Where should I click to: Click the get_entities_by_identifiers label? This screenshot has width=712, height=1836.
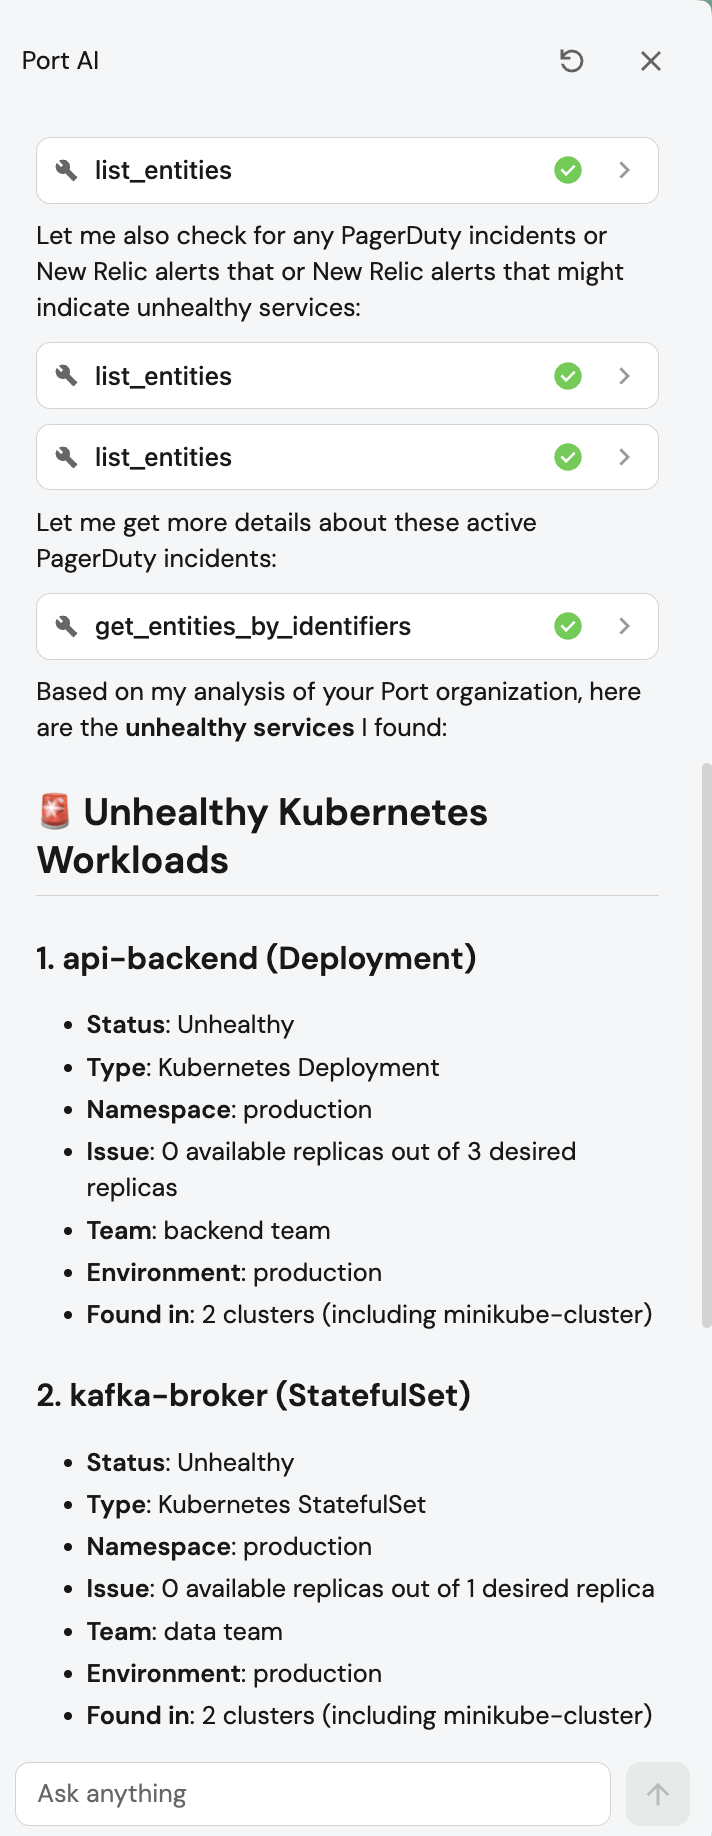[252, 626]
